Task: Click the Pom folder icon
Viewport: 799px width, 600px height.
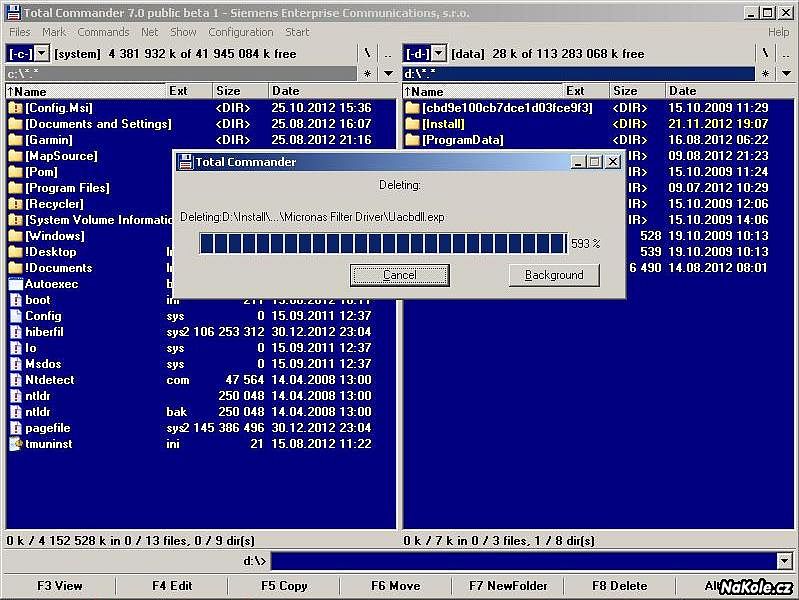Action: tap(16, 172)
